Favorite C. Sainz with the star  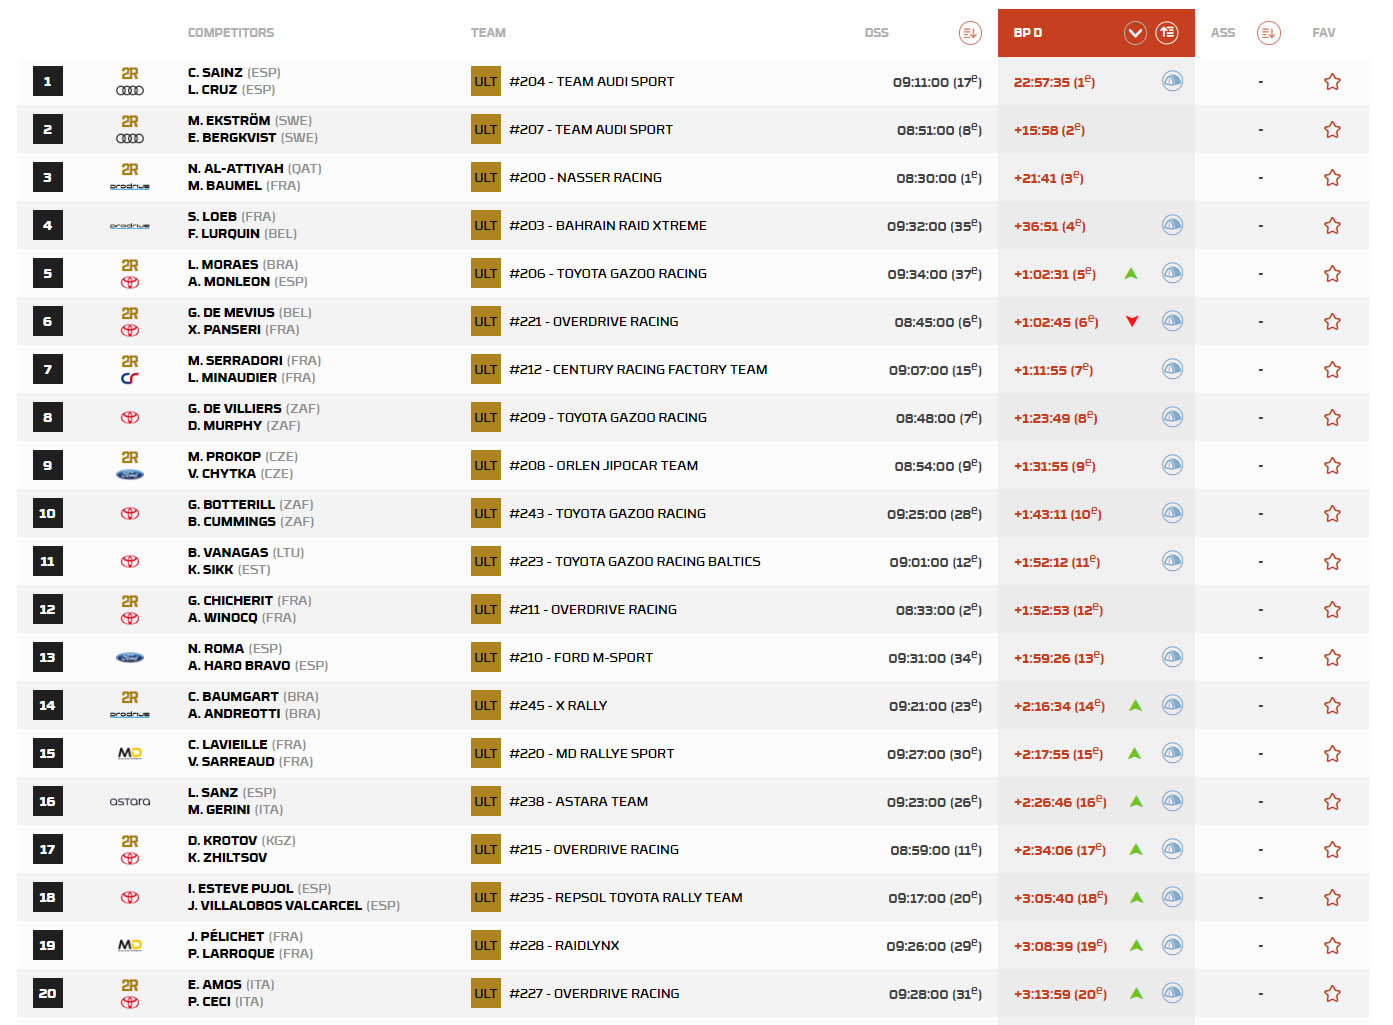[x=1332, y=82]
